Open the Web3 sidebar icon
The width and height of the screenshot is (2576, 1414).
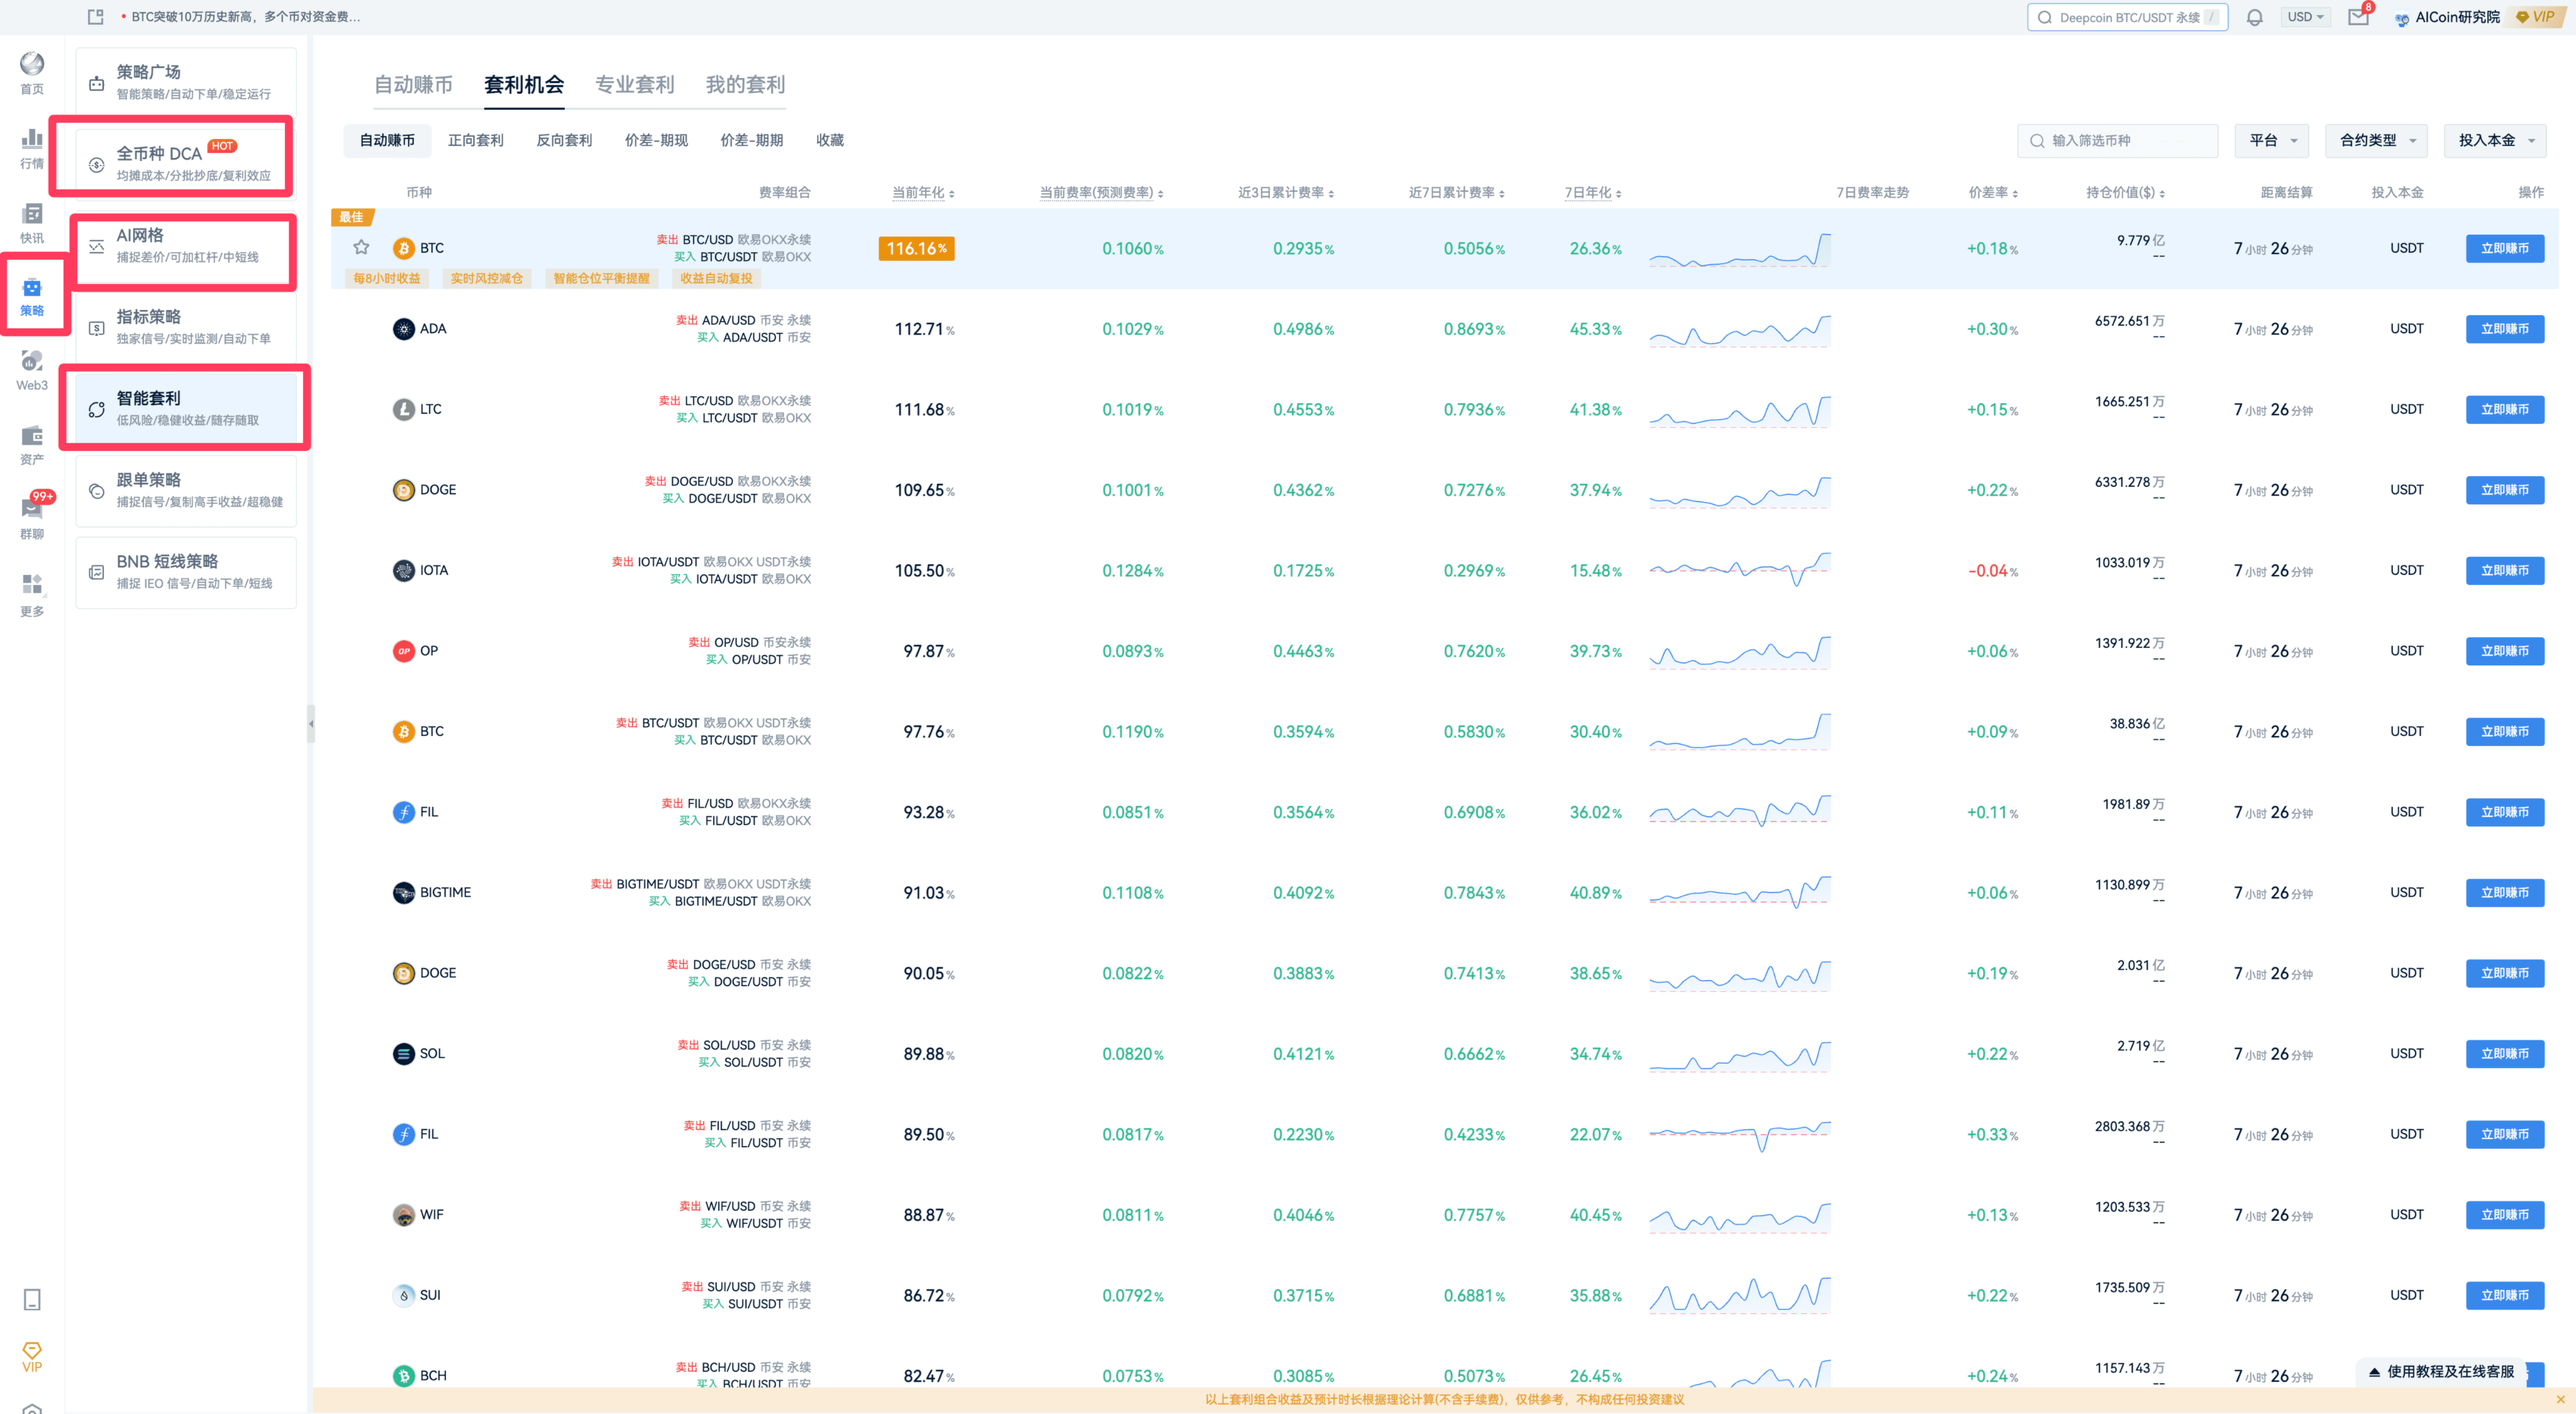32,370
